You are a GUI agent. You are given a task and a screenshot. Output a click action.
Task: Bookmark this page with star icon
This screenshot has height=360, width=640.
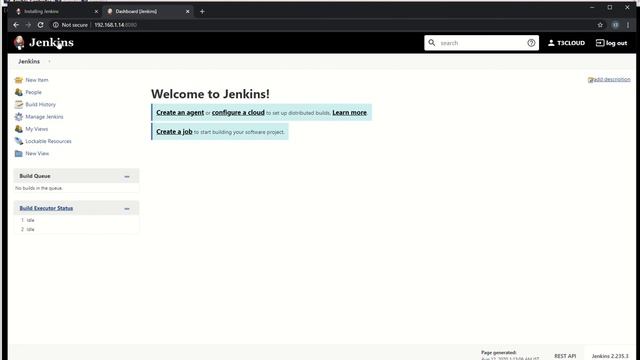[x=600, y=25]
